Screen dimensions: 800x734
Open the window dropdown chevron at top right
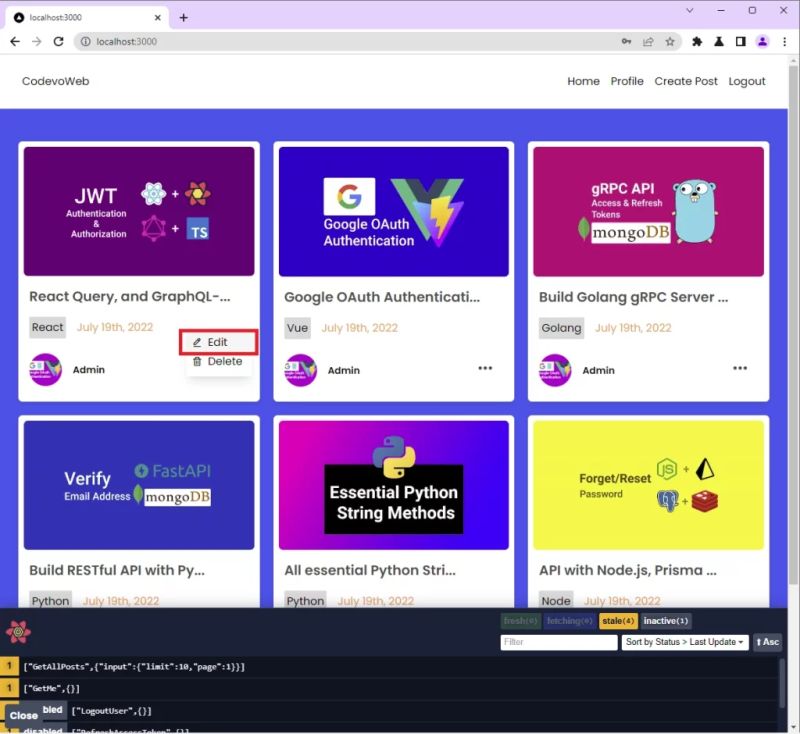(691, 10)
